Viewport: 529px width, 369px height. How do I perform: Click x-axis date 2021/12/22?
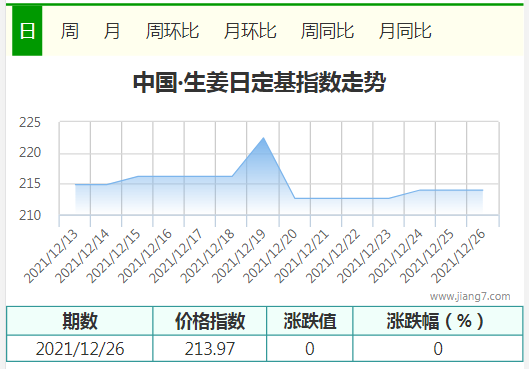click(x=333, y=256)
